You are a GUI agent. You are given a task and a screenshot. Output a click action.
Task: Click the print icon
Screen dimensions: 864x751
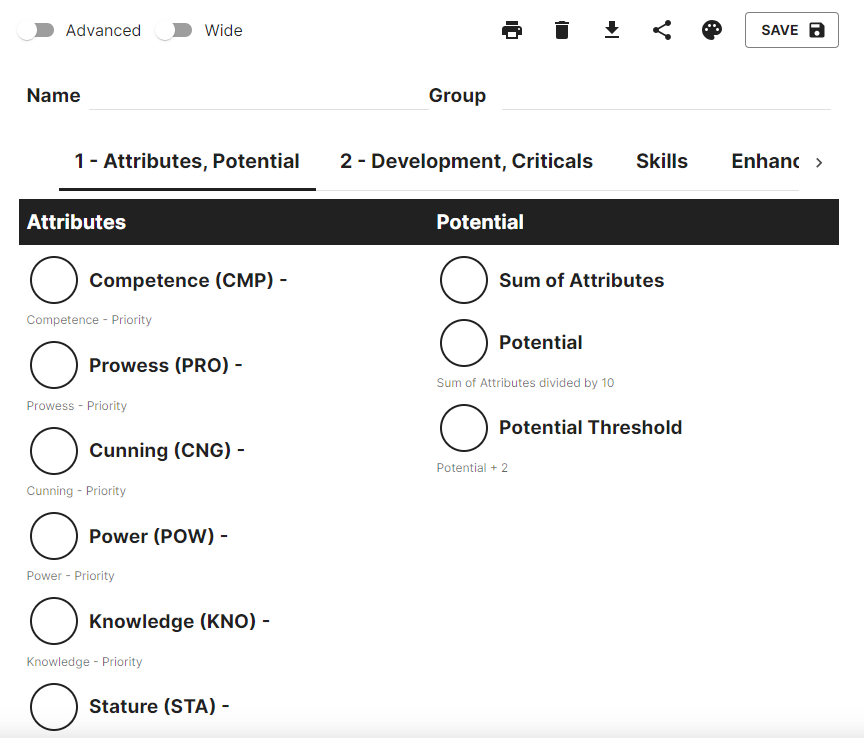(x=512, y=30)
